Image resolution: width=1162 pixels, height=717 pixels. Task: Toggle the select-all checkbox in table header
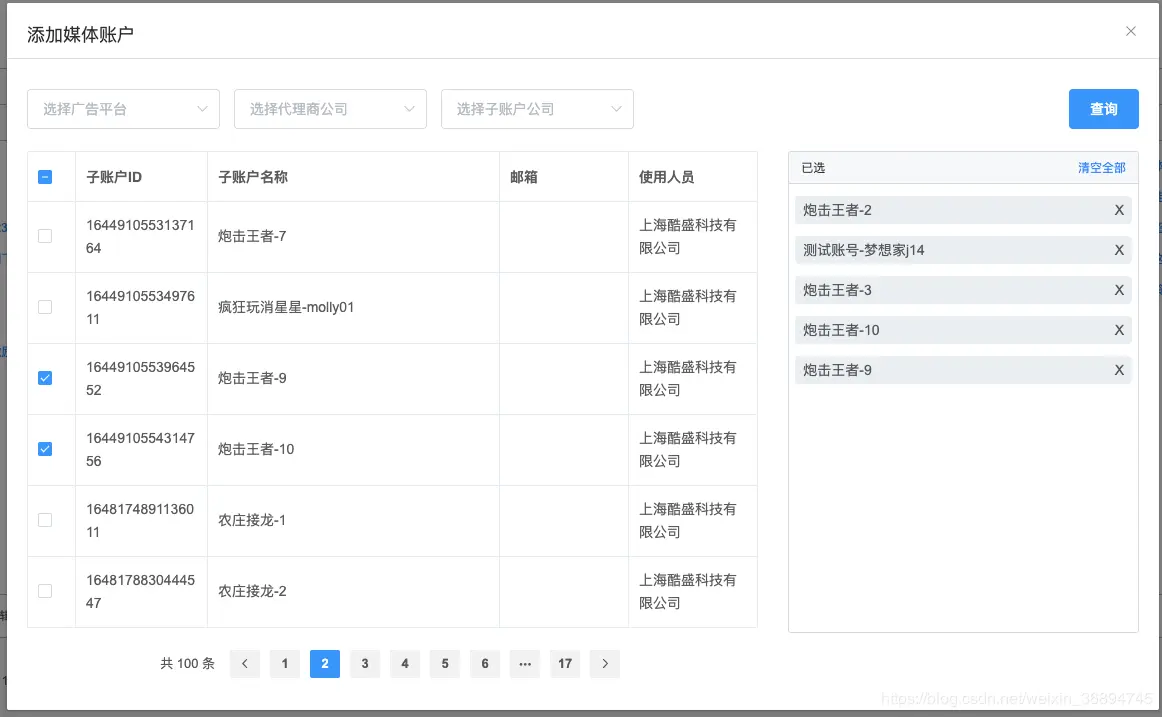[44, 175]
